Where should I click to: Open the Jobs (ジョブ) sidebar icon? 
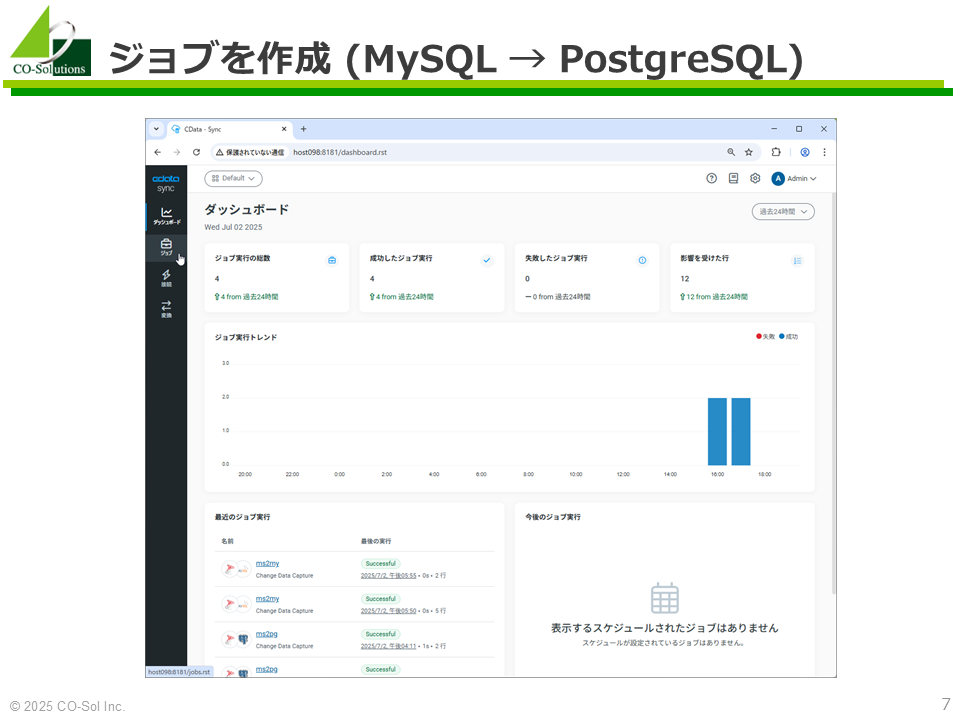point(167,247)
